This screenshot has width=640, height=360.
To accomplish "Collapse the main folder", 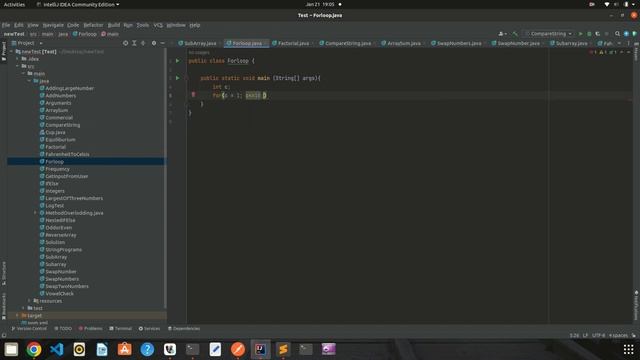I will (23, 73).
